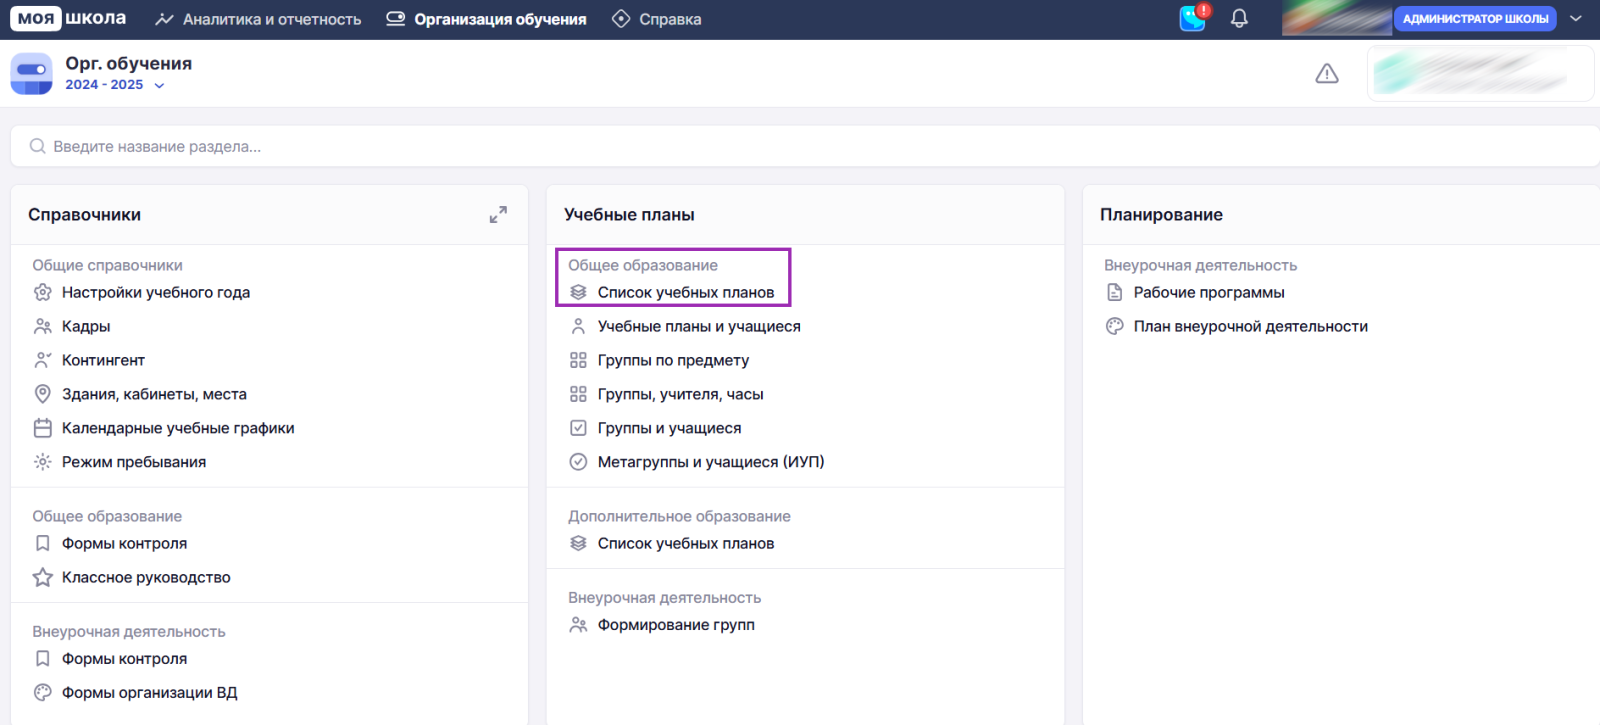Open the 2024 - 2025 academic year dropdown
The image size is (1600, 725).
coord(114,85)
